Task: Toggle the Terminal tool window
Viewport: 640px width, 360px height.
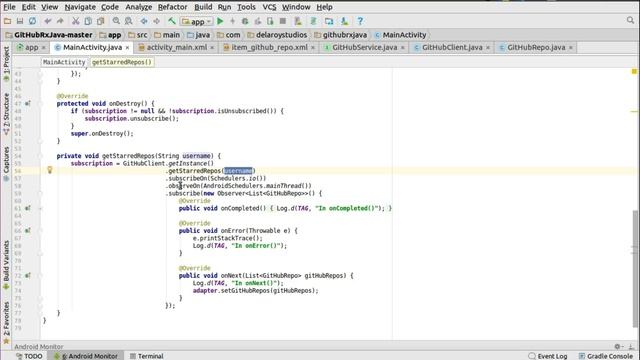Action: tap(147, 356)
